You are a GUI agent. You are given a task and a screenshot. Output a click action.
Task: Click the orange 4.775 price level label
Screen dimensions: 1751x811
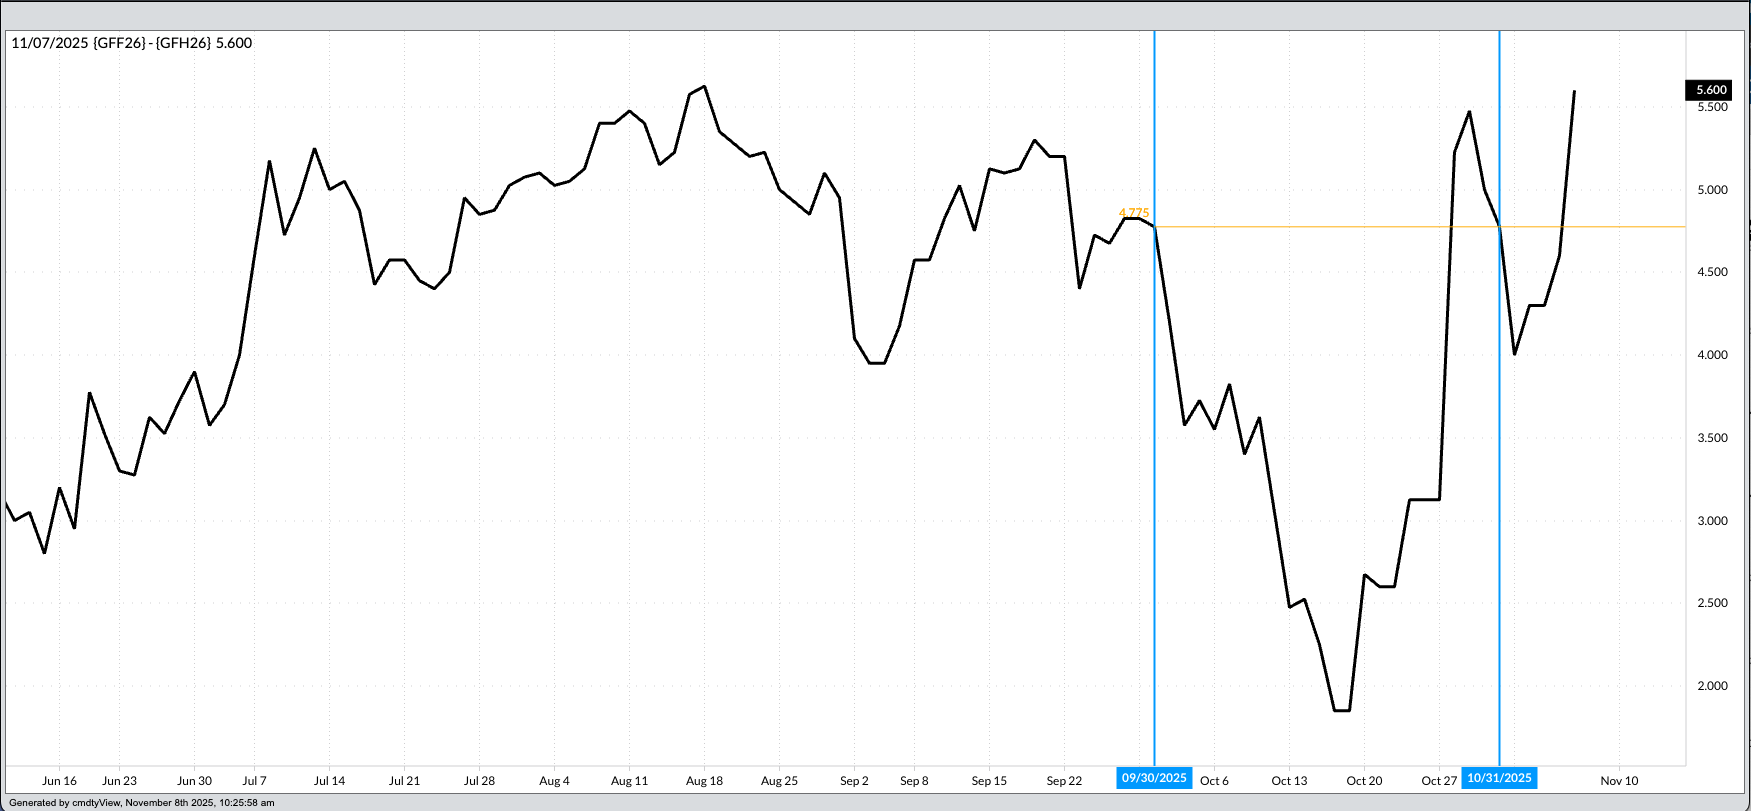(1134, 213)
